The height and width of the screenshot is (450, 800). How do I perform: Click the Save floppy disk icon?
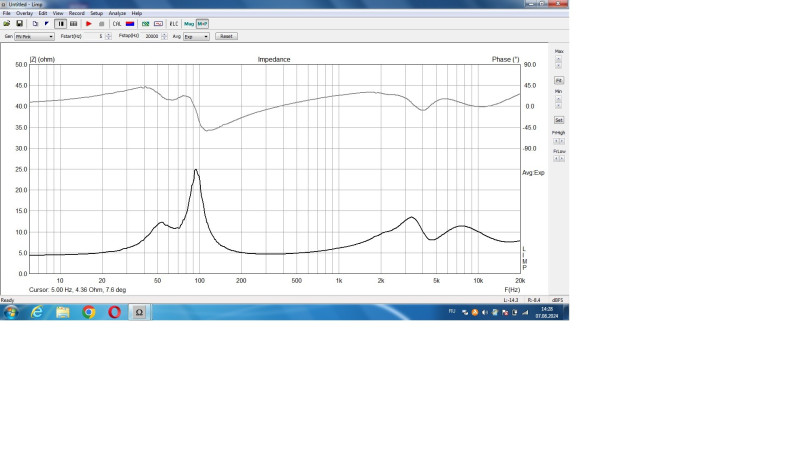point(19,23)
